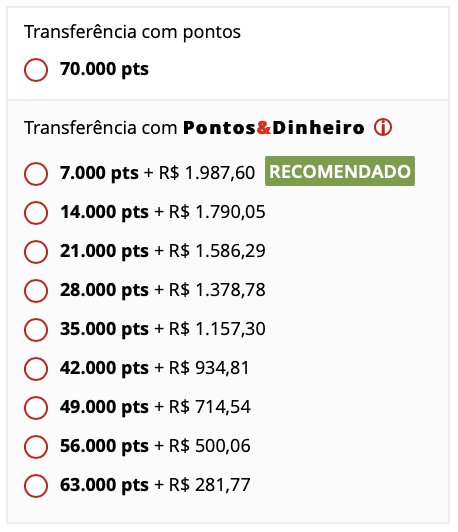Open the Pontos&Dinheiro info icon
Screen dimensions: 458x532
(383, 128)
